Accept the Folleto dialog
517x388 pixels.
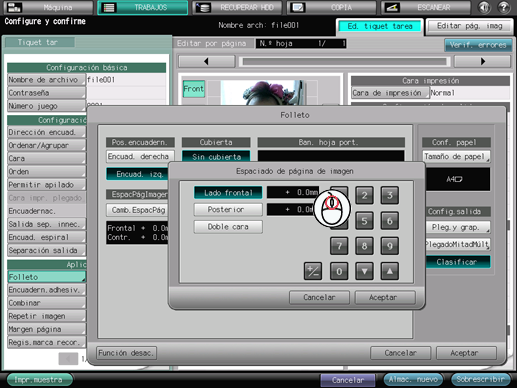pyautogui.click(x=466, y=353)
